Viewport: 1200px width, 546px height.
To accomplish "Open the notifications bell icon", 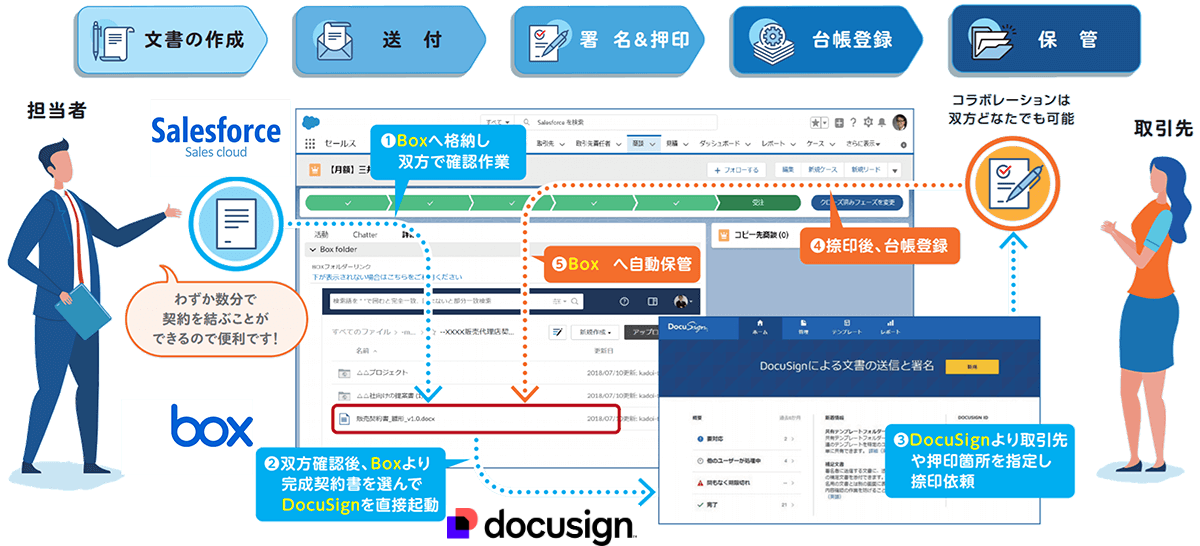I will tap(882, 123).
